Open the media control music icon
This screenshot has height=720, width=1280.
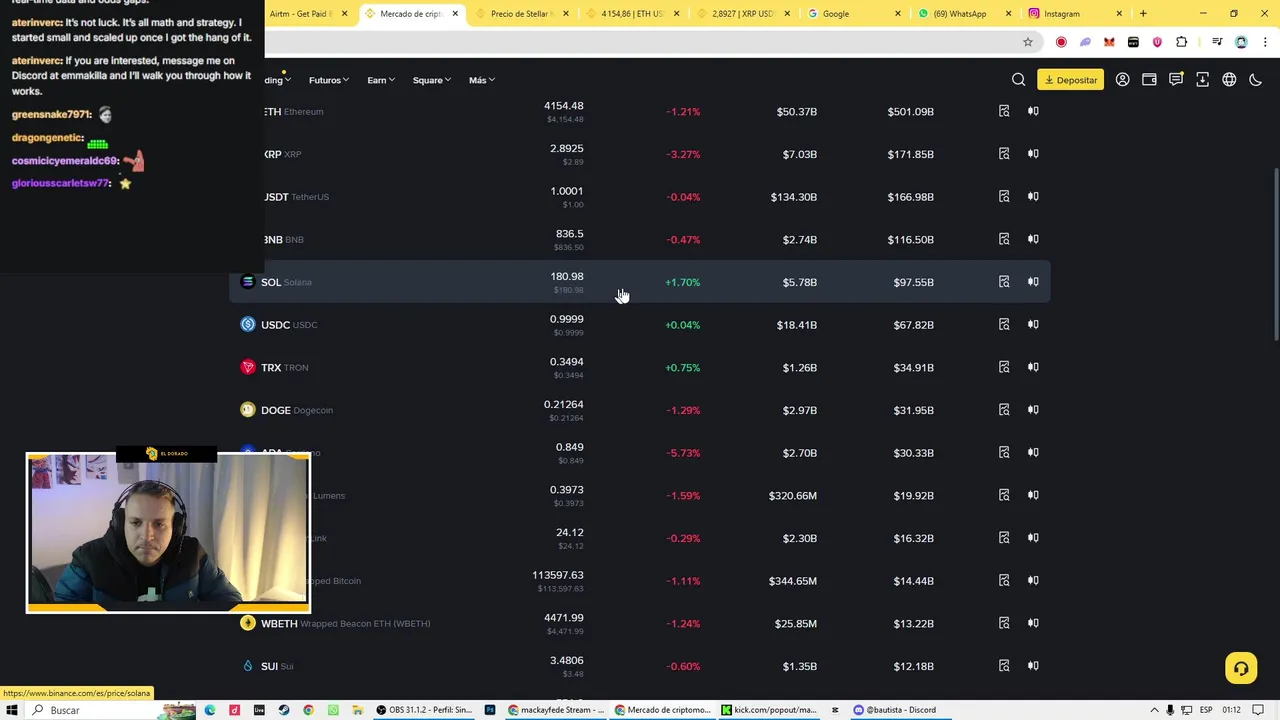click(1217, 42)
